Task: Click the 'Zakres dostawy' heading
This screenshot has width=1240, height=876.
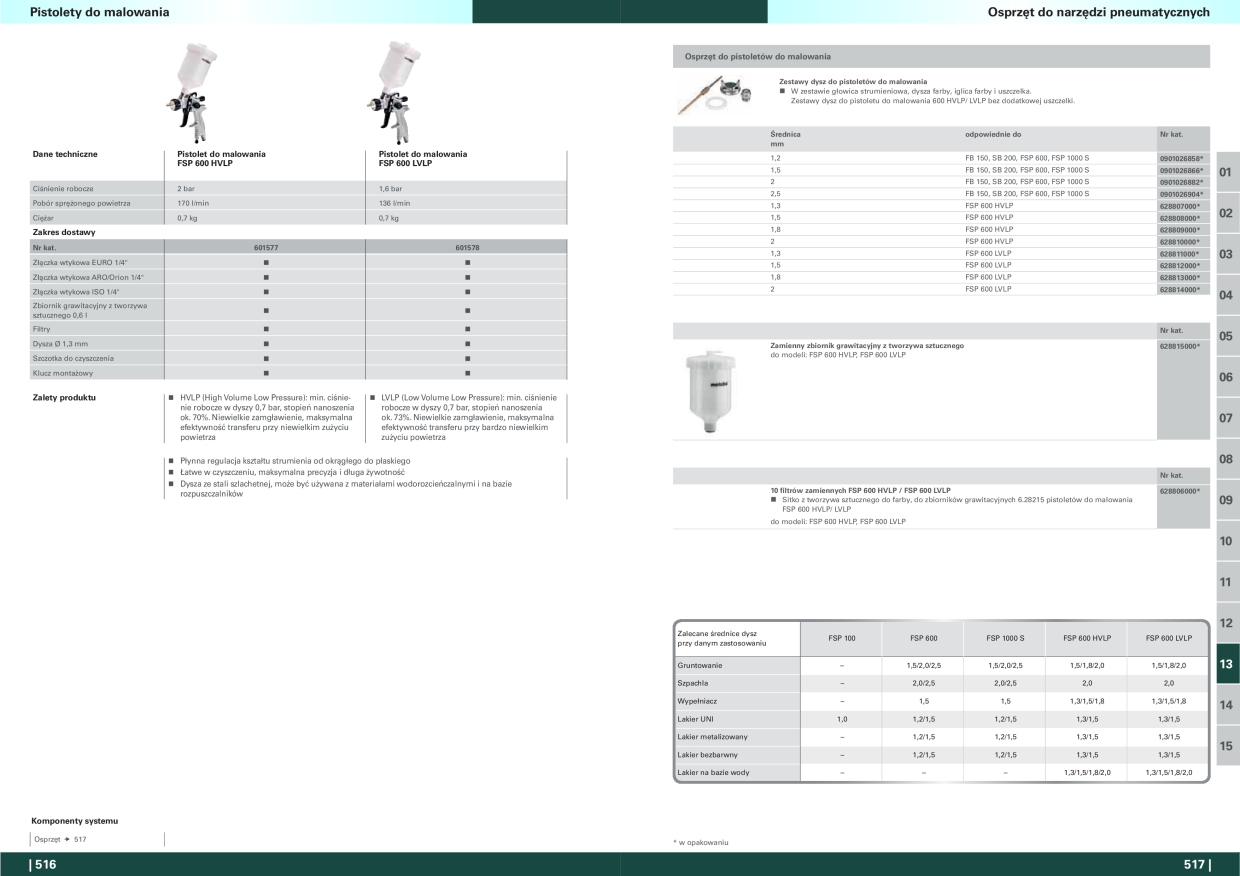Action: click(x=64, y=232)
